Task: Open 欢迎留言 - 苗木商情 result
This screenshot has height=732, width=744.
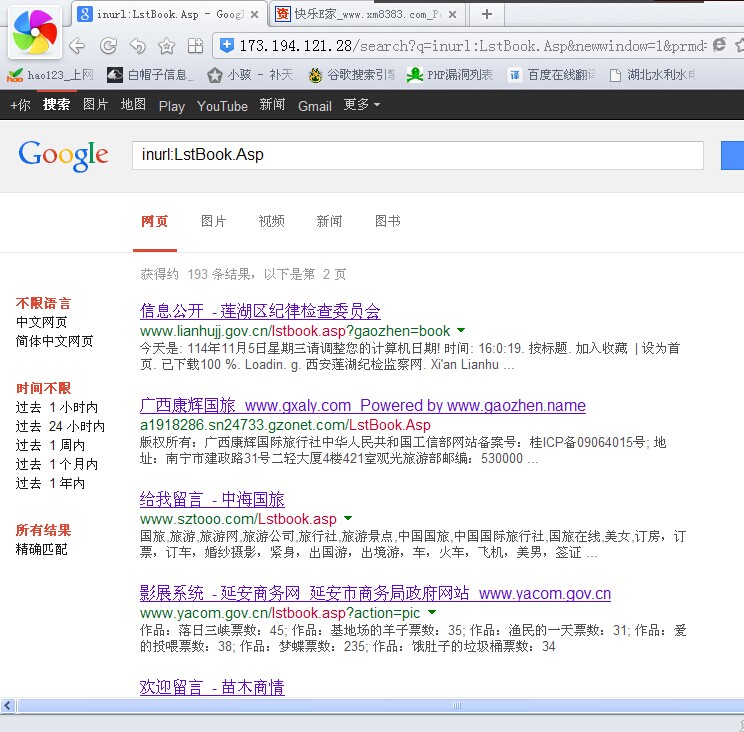Action: pyautogui.click(x=212, y=687)
